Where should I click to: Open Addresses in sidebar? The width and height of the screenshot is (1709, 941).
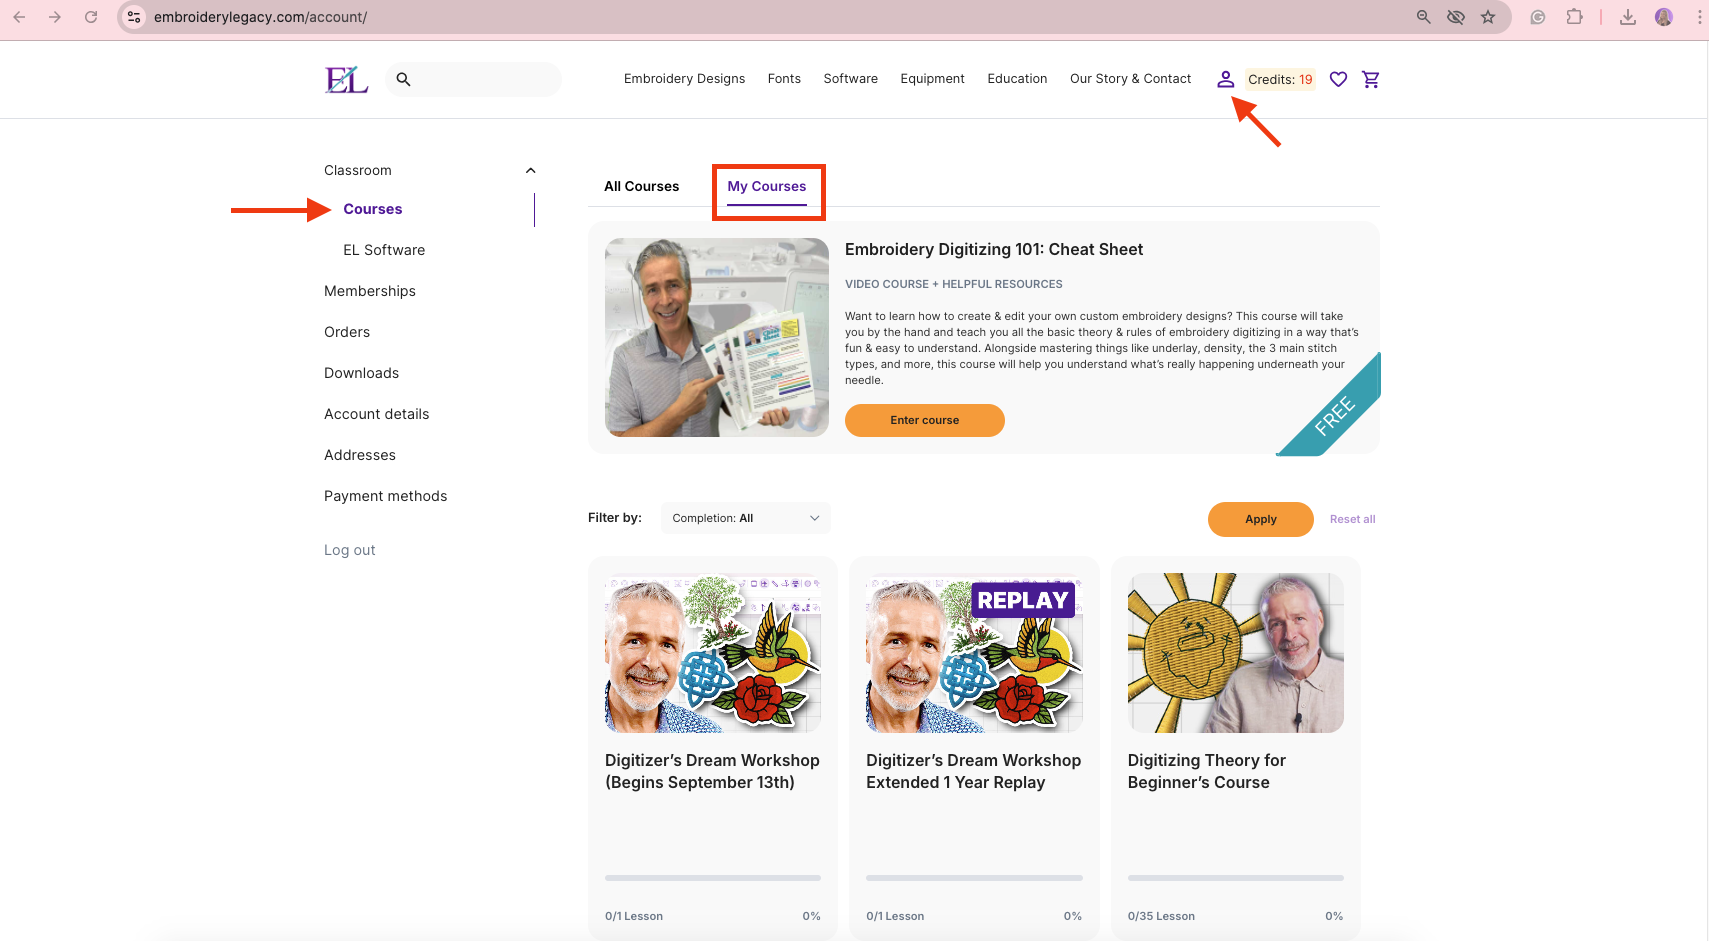pyautogui.click(x=360, y=455)
